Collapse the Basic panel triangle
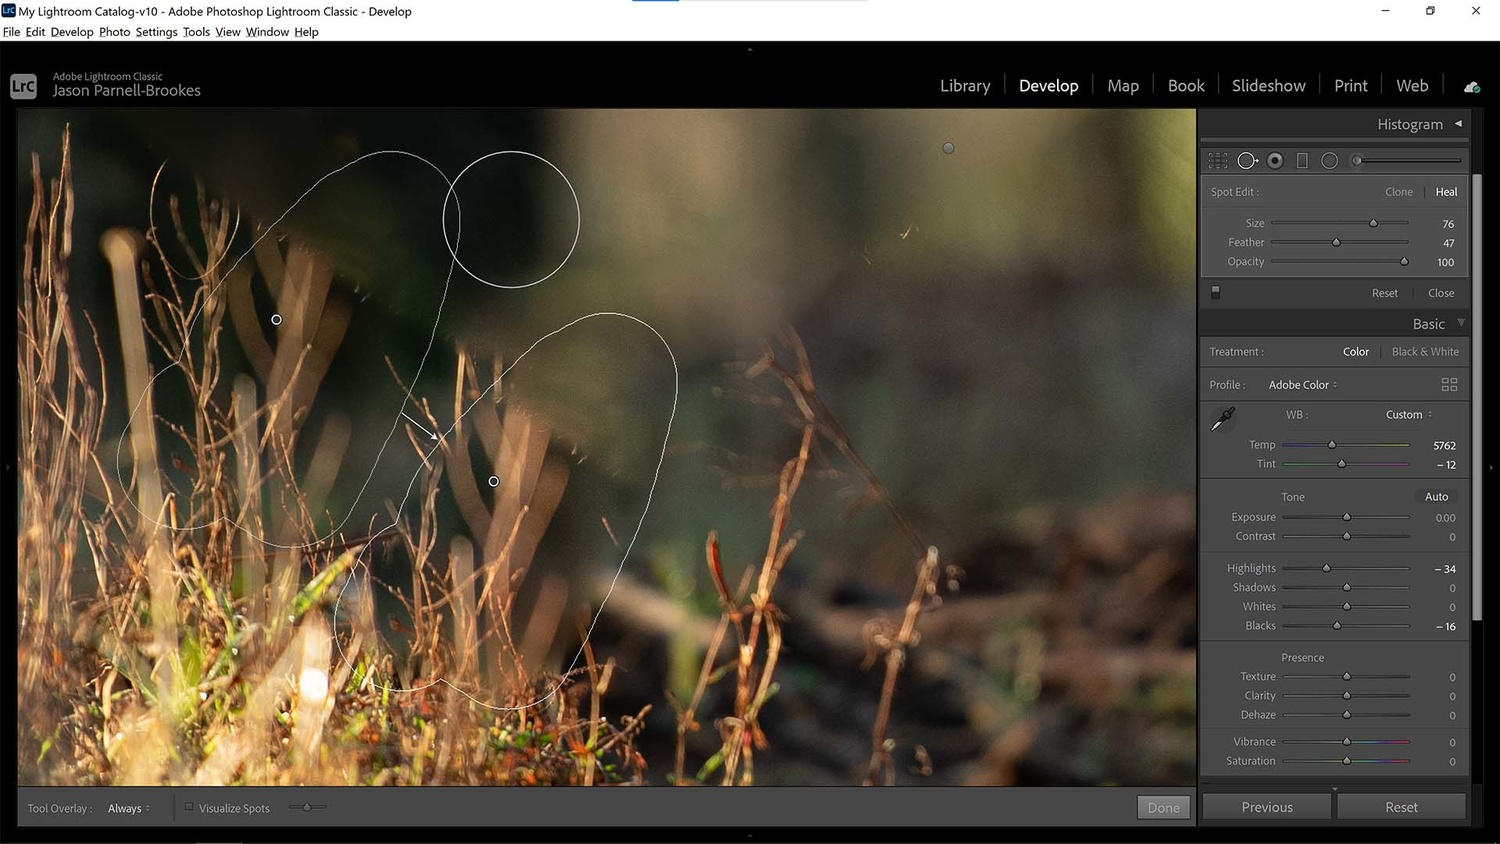This screenshot has height=844, width=1500. 1461,323
